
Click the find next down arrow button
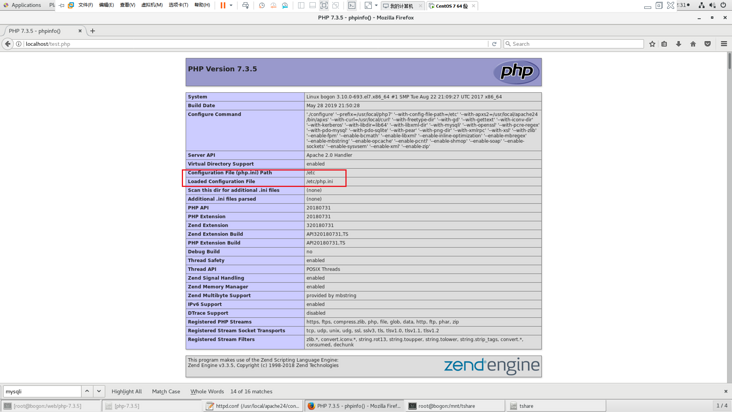click(x=99, y=391)
